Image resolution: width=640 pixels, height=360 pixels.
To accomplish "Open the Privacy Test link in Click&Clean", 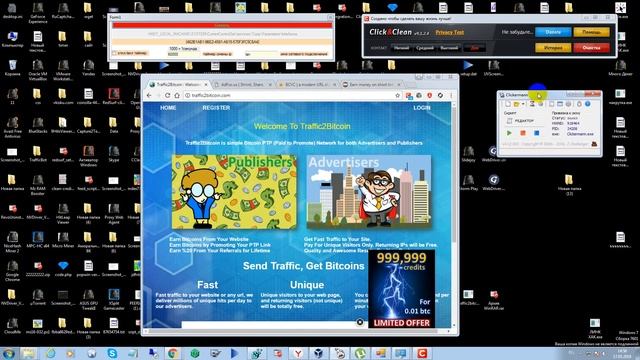I will (x=450, y=32).
